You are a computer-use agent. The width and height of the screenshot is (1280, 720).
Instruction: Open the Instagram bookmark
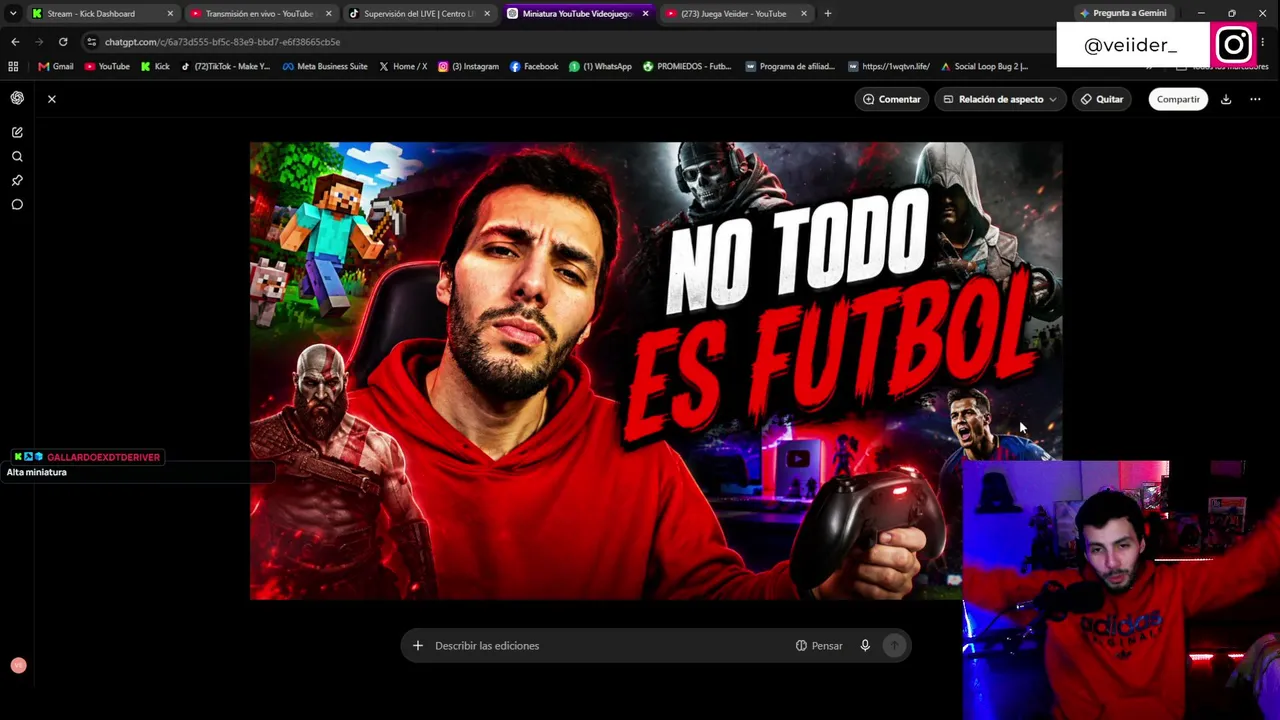[468, 66]
